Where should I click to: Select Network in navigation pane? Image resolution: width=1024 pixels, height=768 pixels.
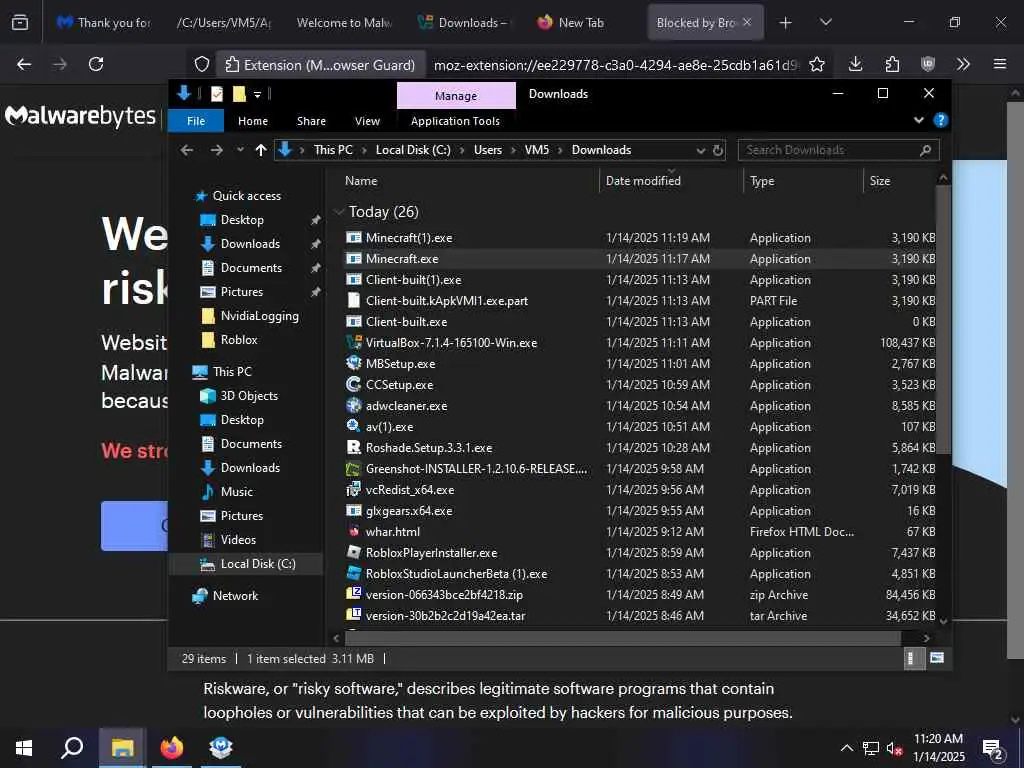pyautogui.click(x=235, y=596)
